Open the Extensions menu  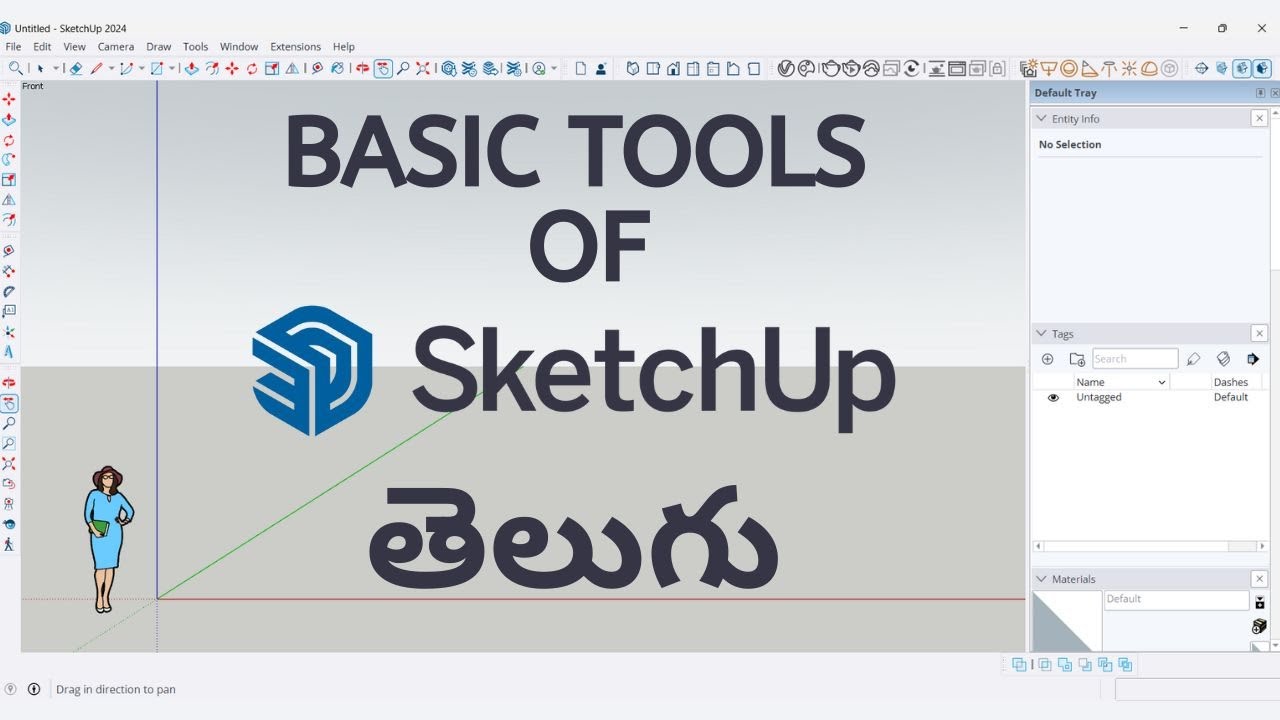click(x=296, y=47)
